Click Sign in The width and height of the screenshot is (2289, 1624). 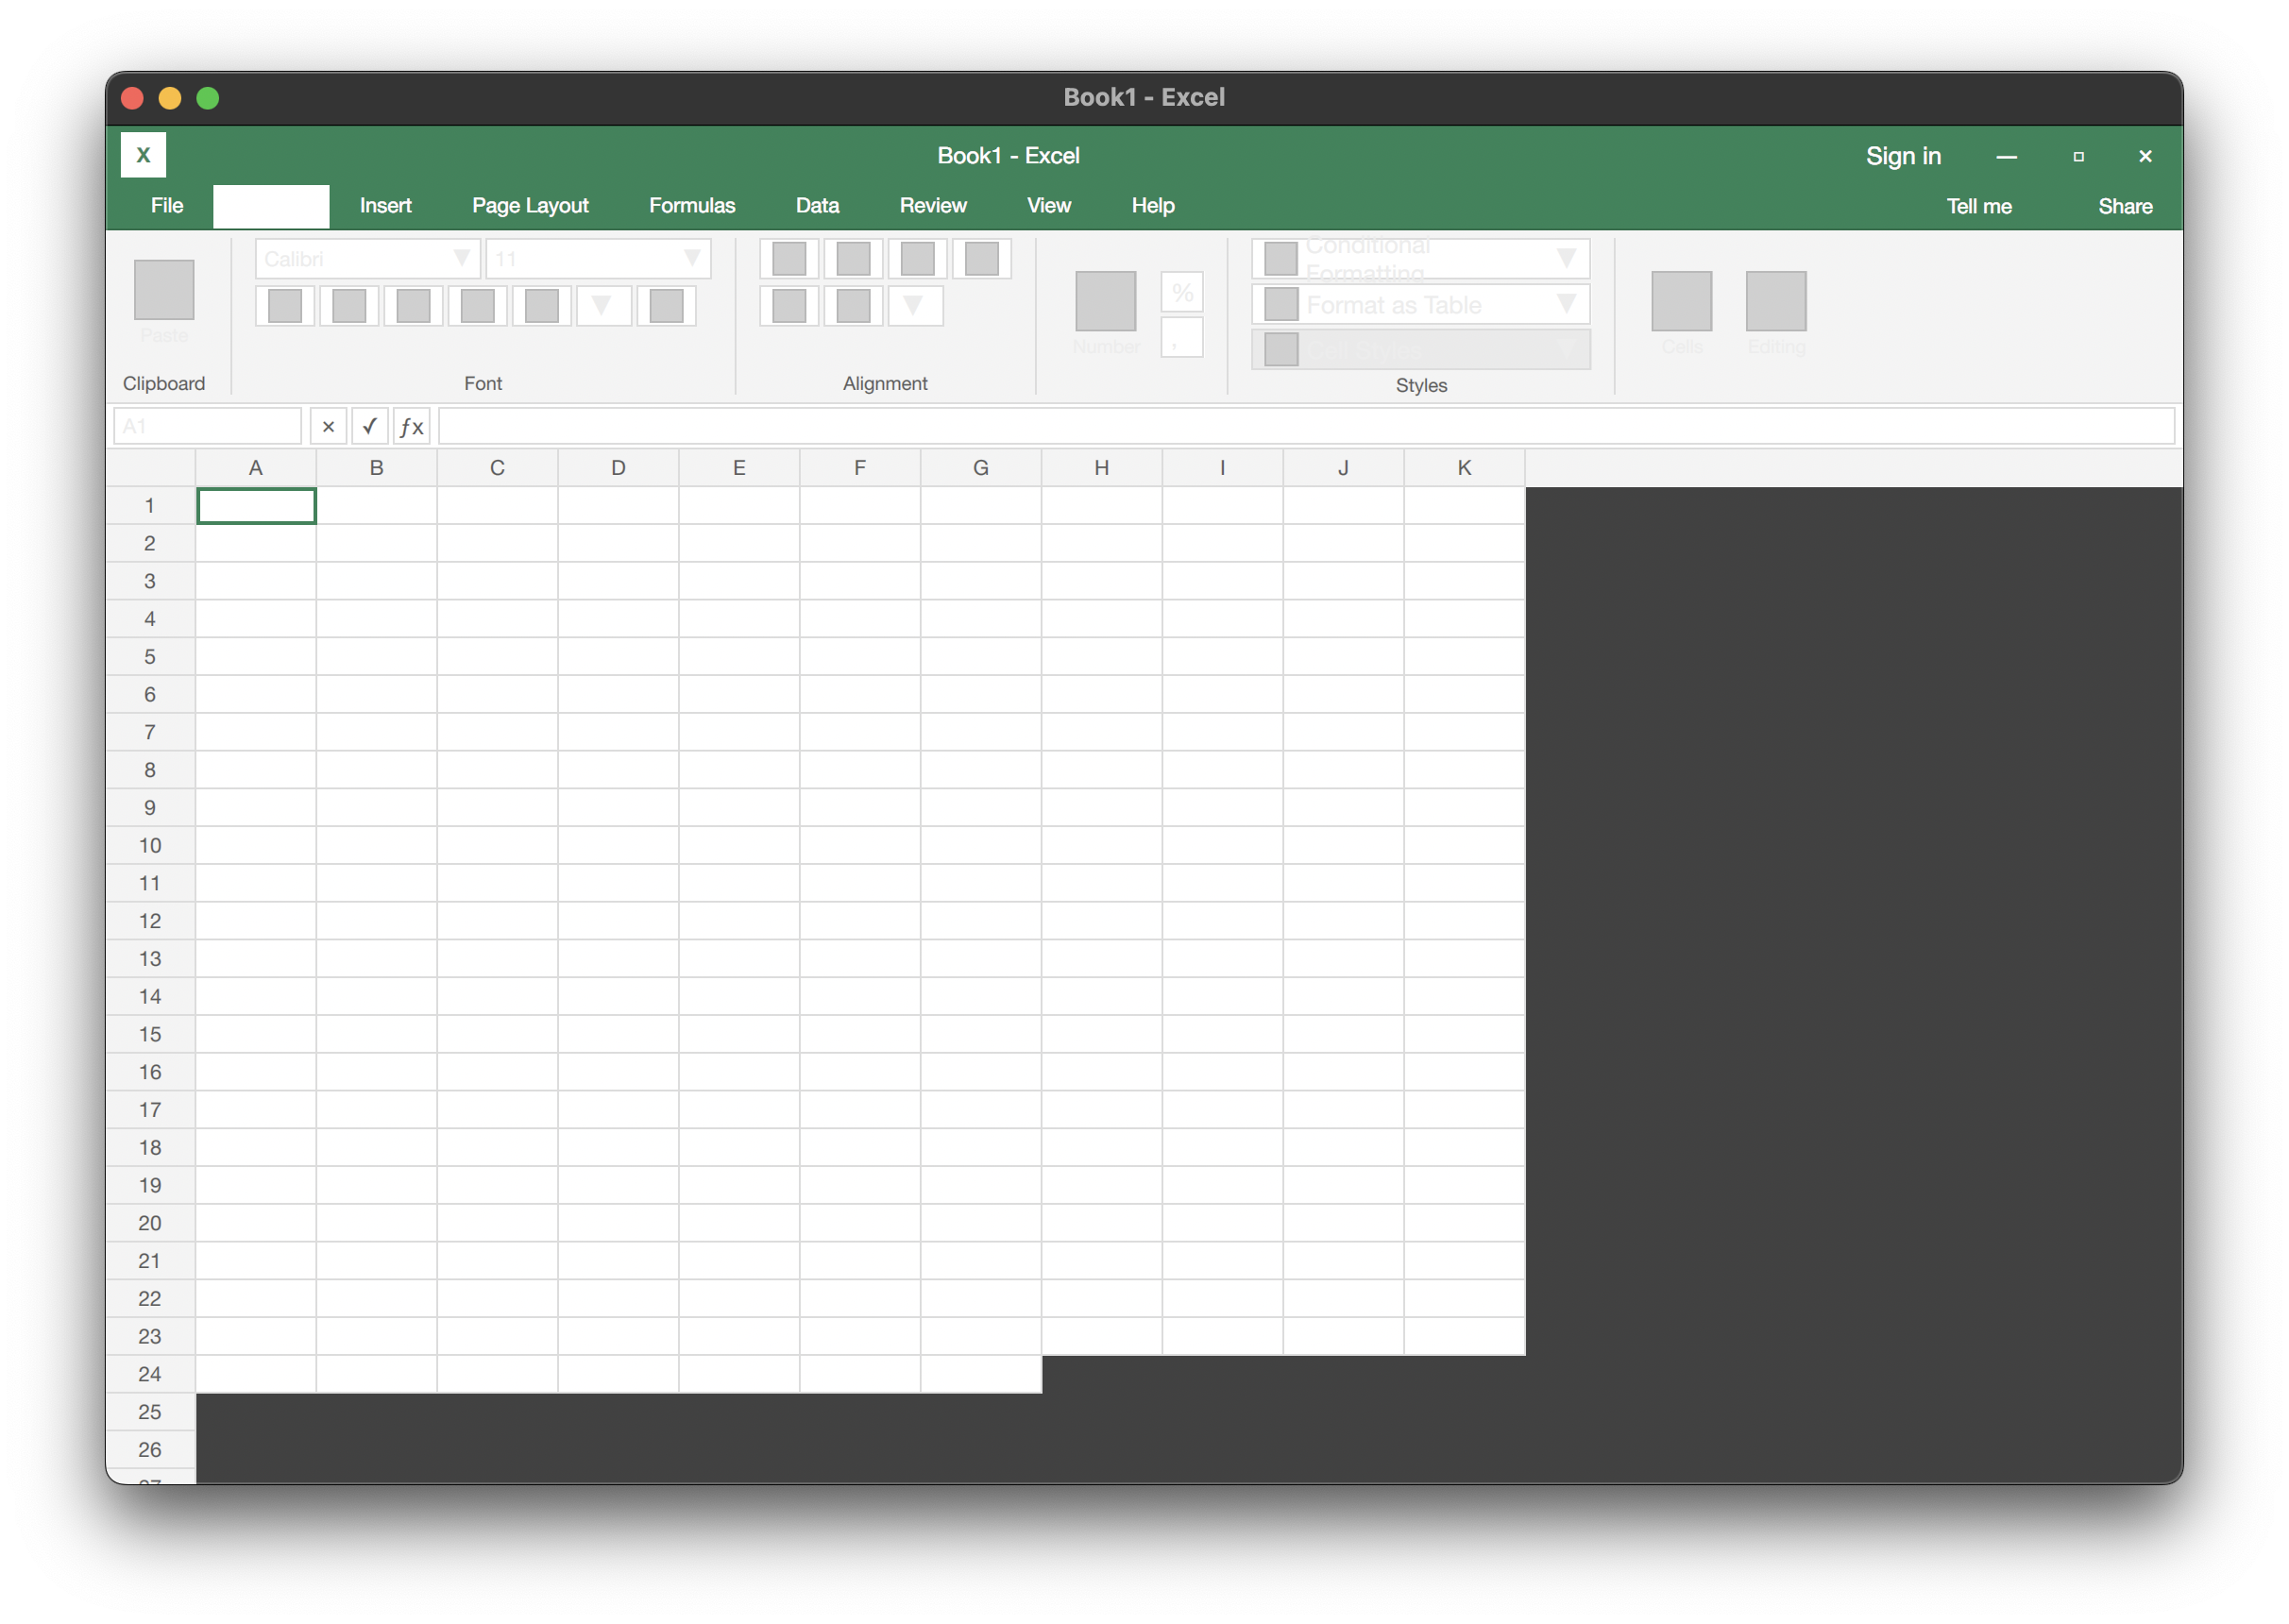[x=1903, y=156]
